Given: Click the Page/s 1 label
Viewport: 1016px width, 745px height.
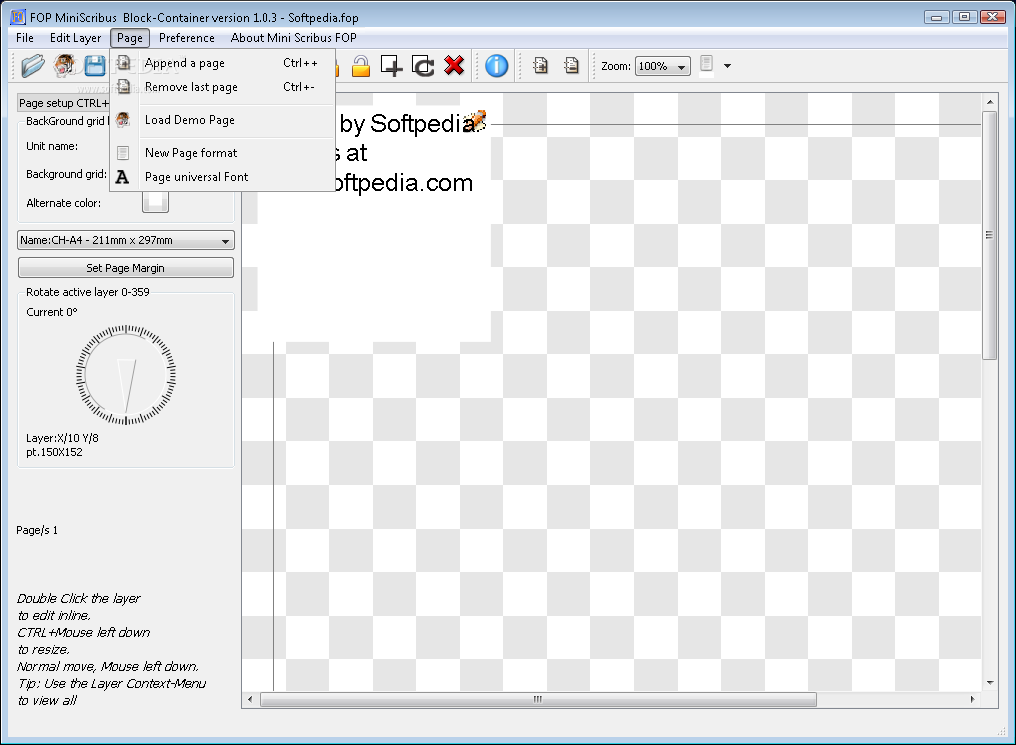Looking at the screenshot, I should [37, 530].
